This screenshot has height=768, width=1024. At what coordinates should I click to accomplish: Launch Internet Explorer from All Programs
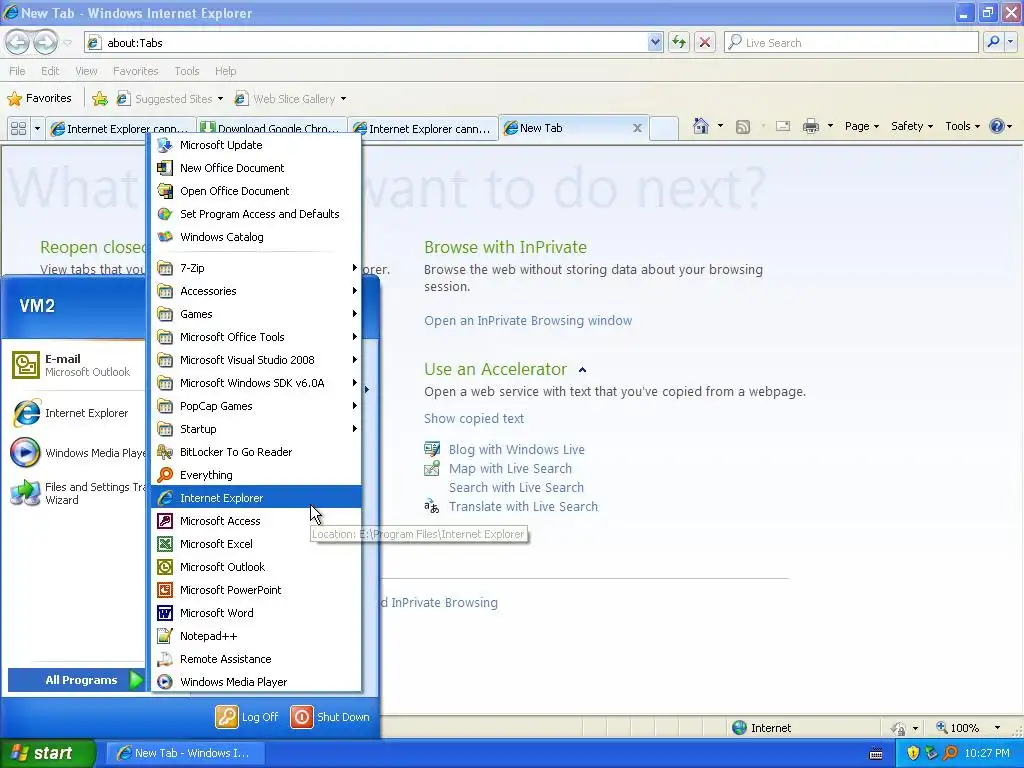[x=256, y=498]
